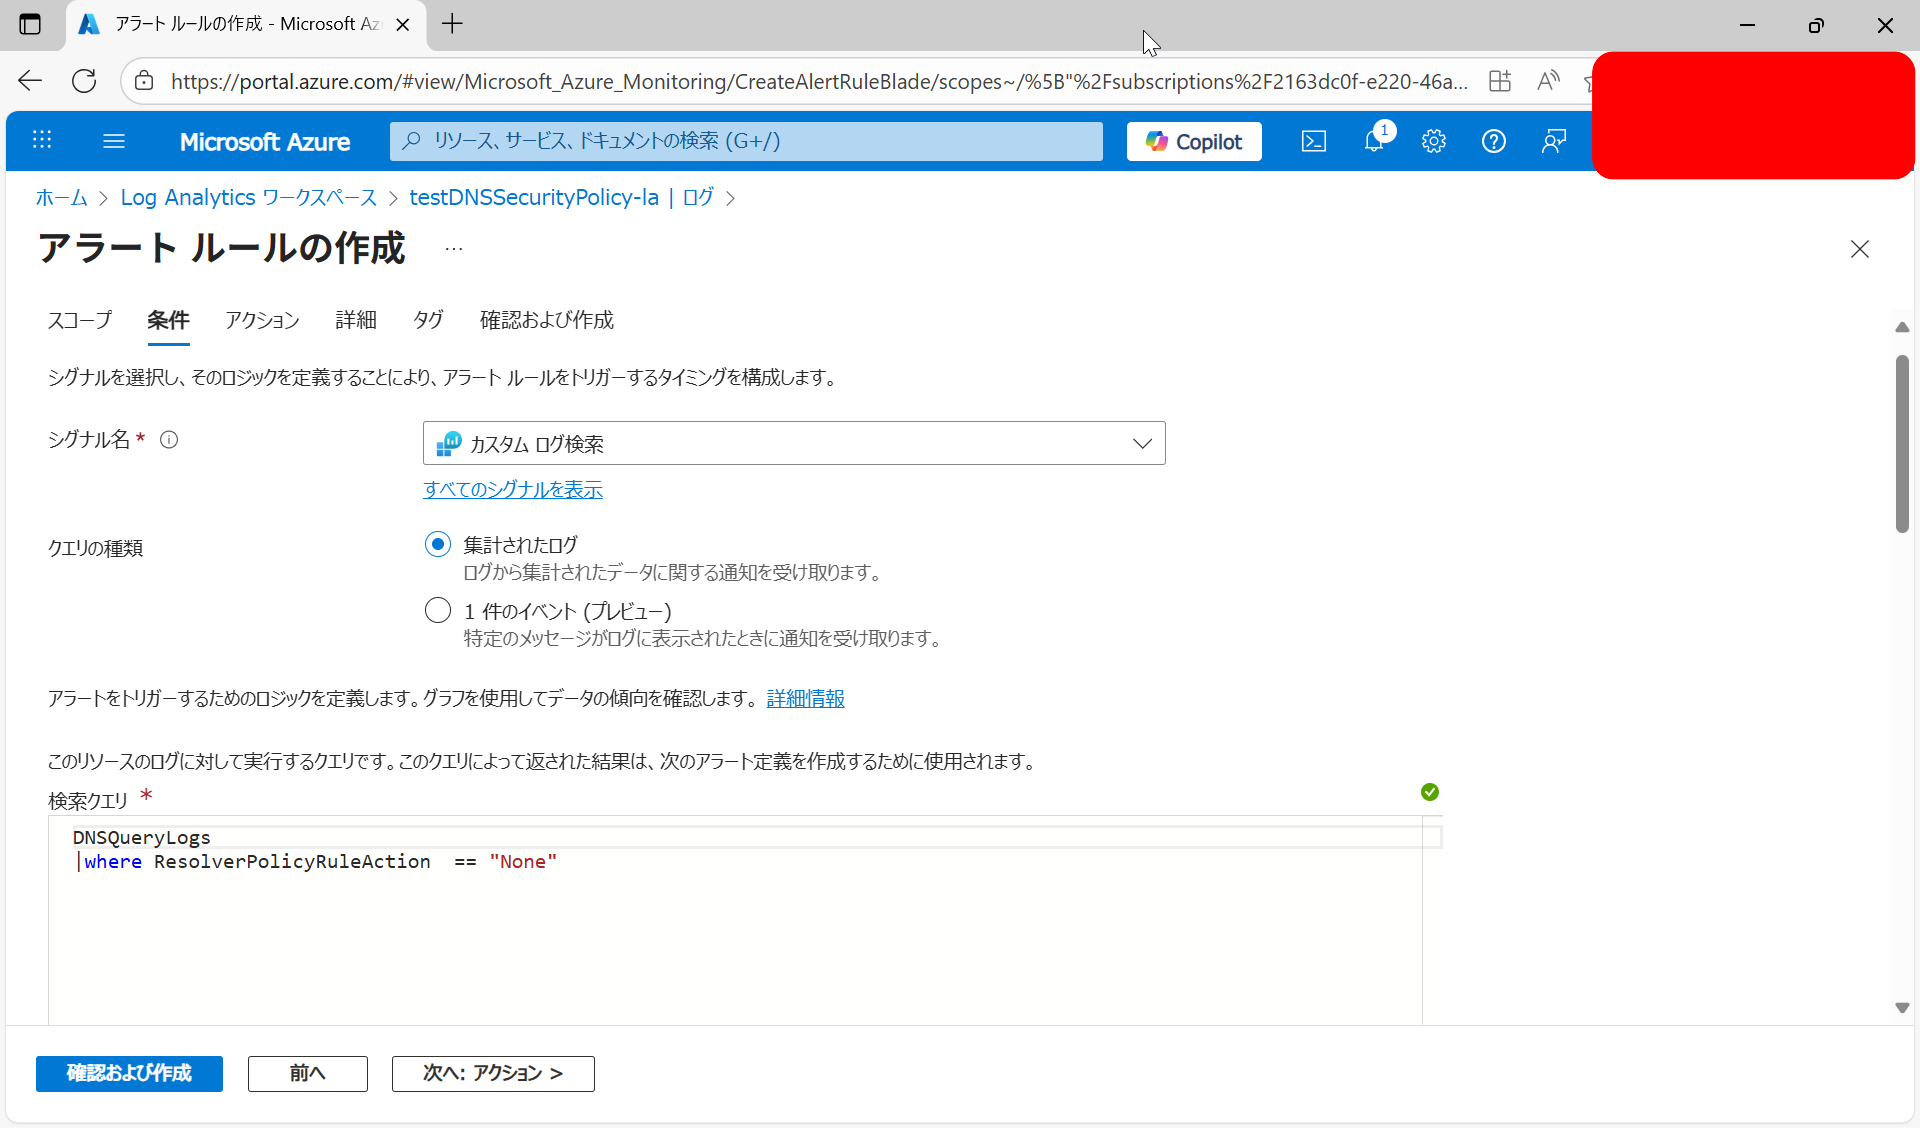Select the 集計されたログ radio button
This screenshot has width=1920, height=1128.
click(437, 544)
